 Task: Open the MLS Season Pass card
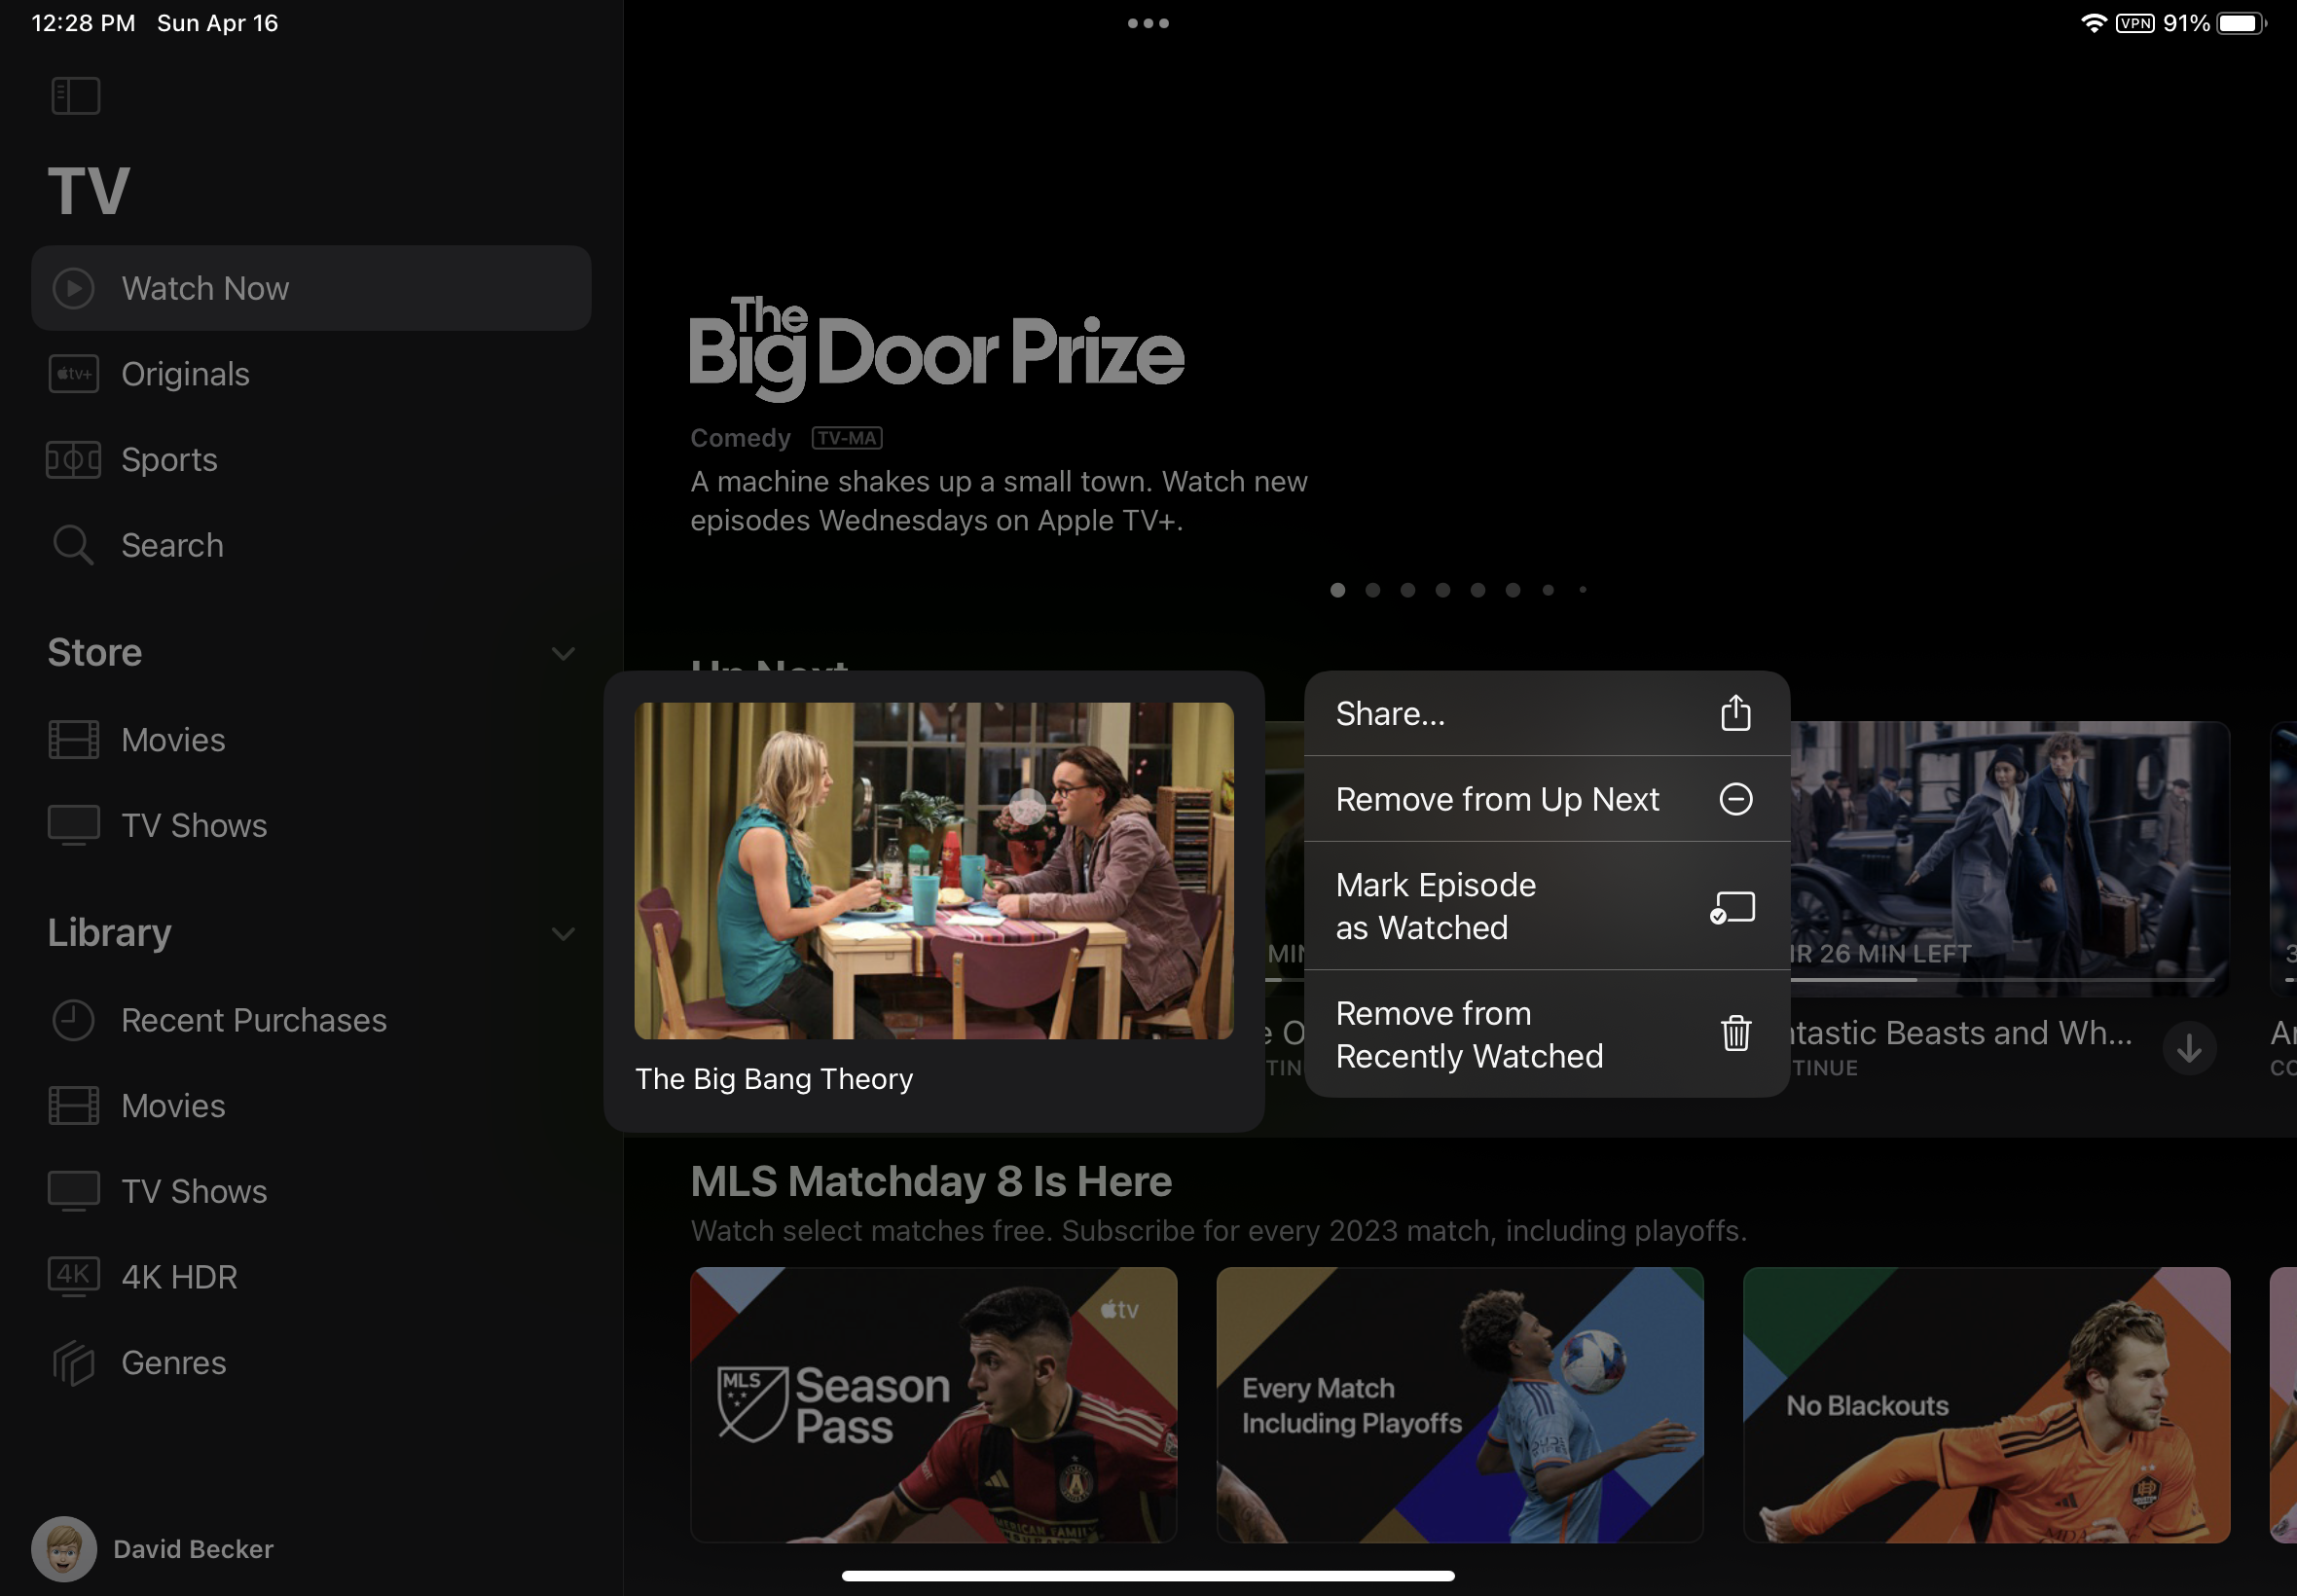(933, 1405)
